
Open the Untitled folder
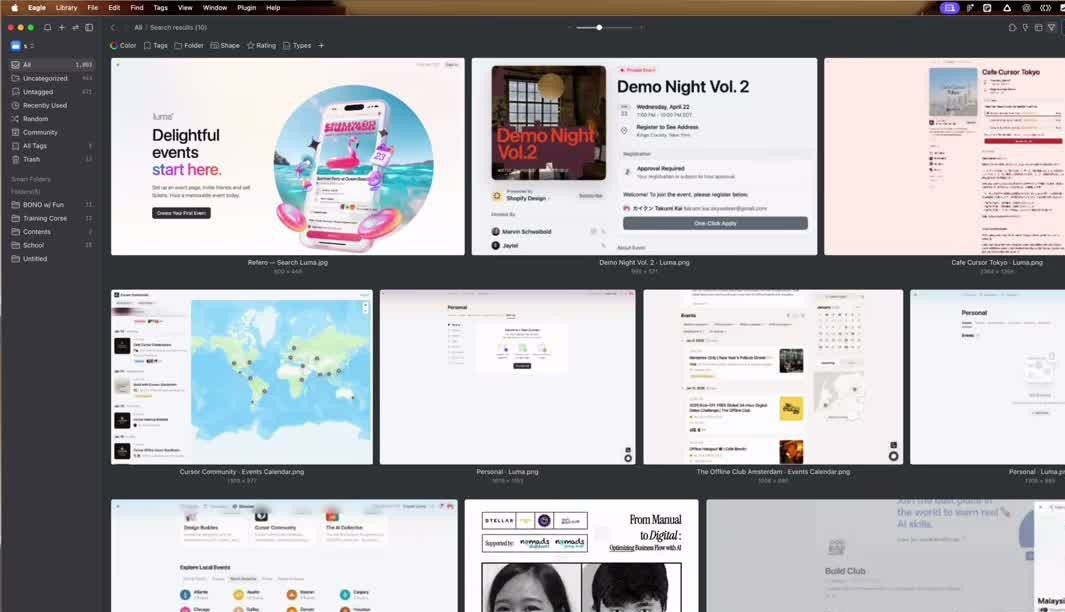[52, 259]
